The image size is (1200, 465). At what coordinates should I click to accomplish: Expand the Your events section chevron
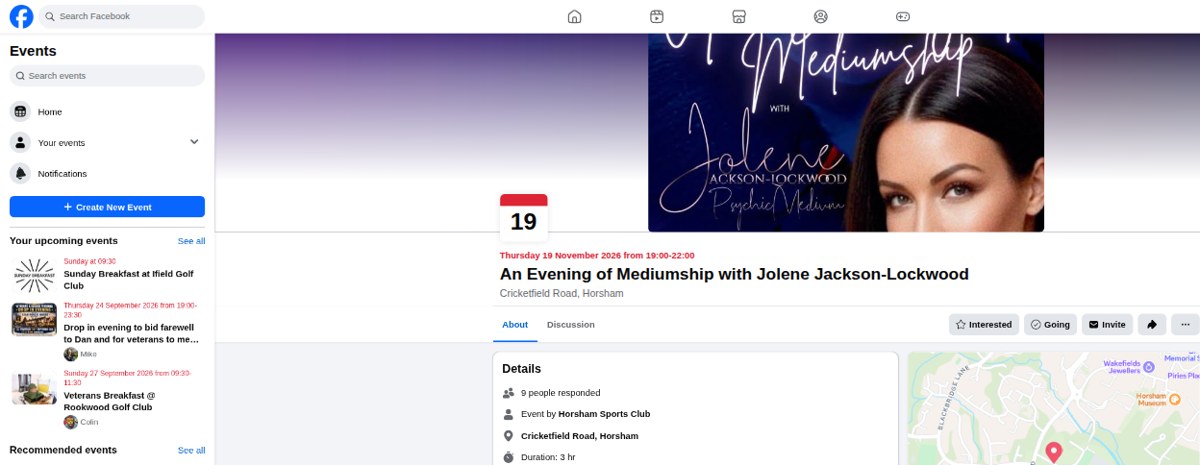coord(194,142)
